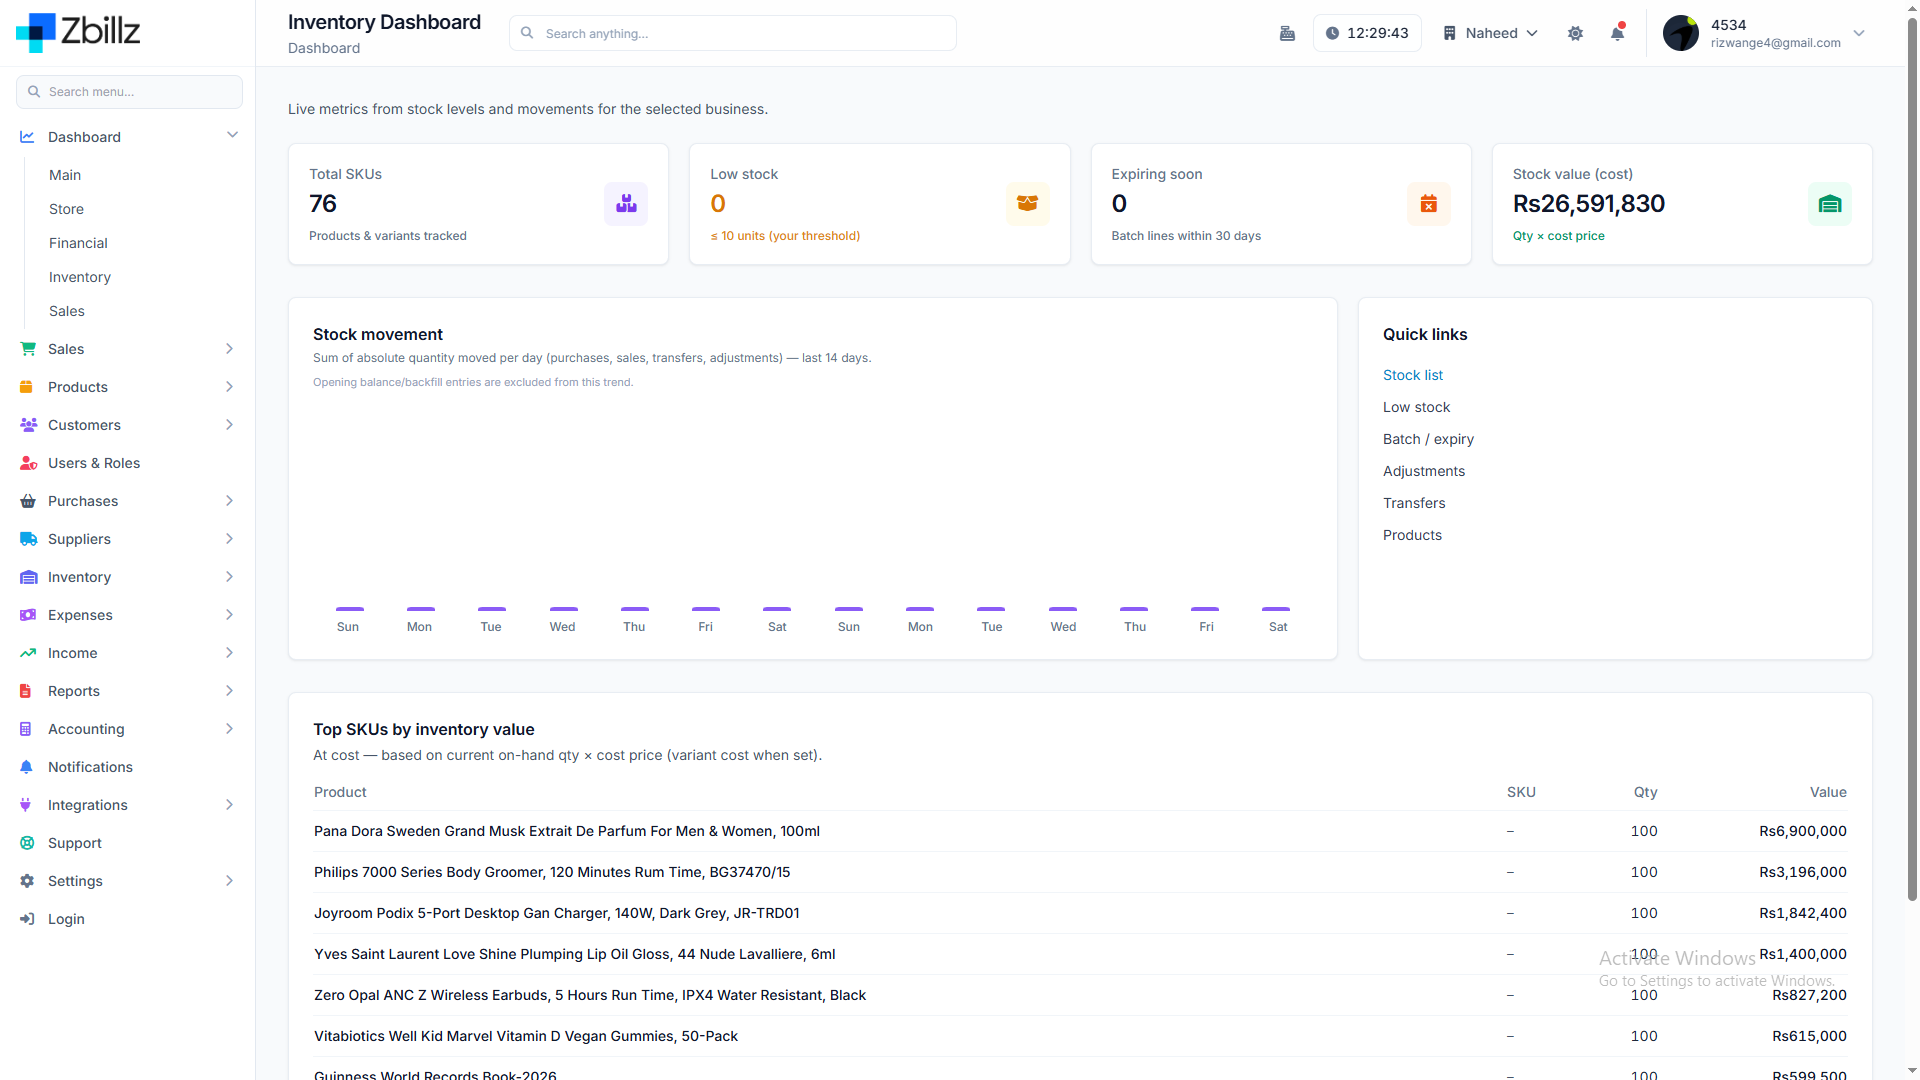Click the Joyroom Podix 5-Port Charger row
Screen dimensions: 1920x1080
click(x=1080, y=913)
